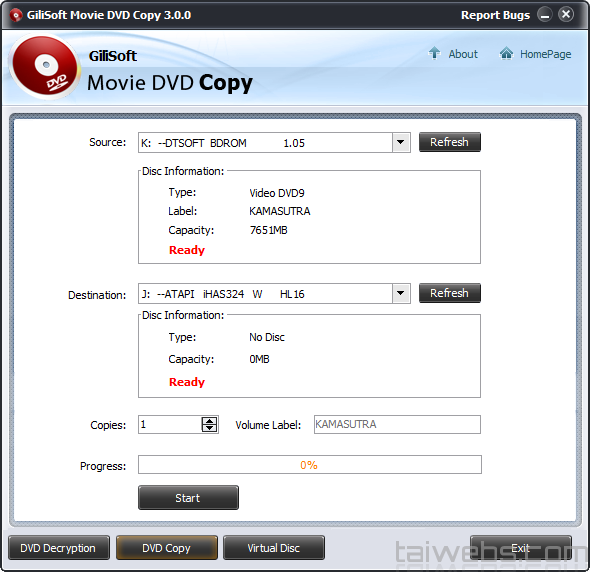Select the K: DTSOFT BDROM source field
Screen dimensions: 590x572
[265, 143]
